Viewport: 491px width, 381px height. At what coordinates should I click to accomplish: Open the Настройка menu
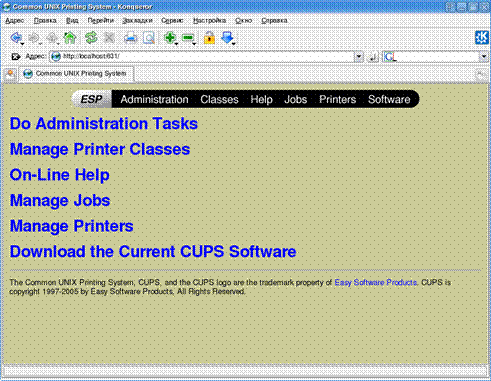pos(209,21)
